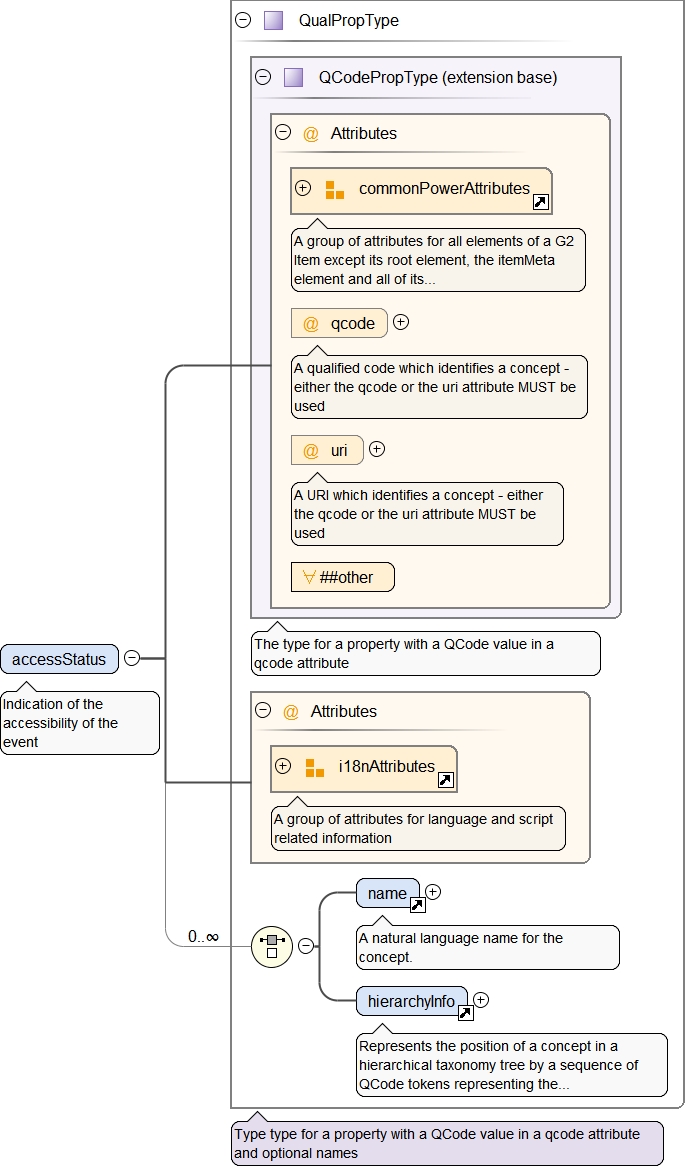Image resolution: width=686 pixels, height=1169 pixels.
Task: Click the sequence compositor icon
Action: pyautogui.click(x=271, y=945)
